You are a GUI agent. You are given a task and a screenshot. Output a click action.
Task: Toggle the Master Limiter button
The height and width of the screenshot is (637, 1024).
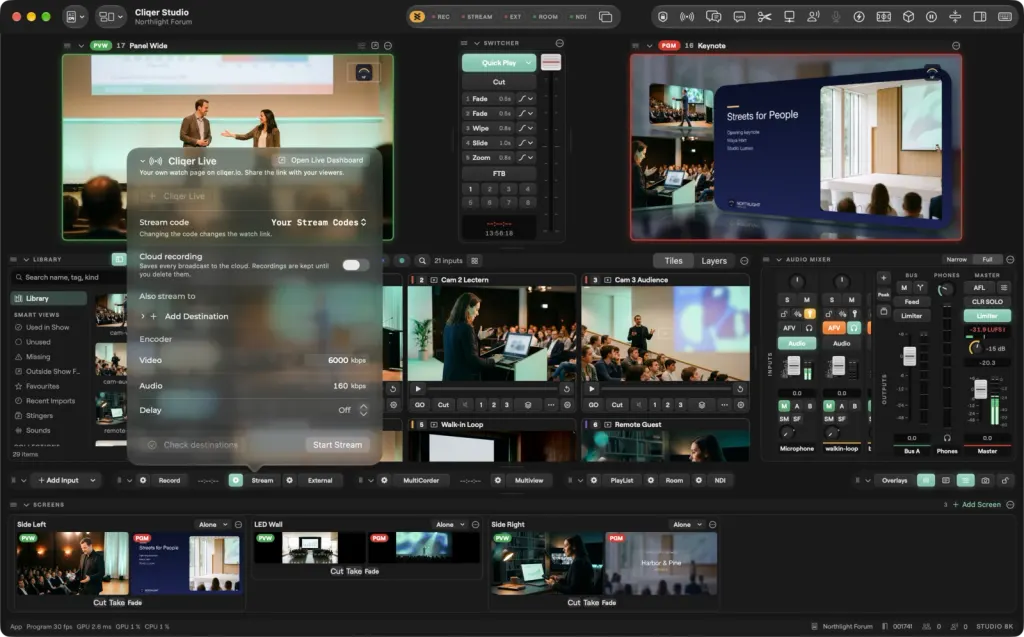987,316
